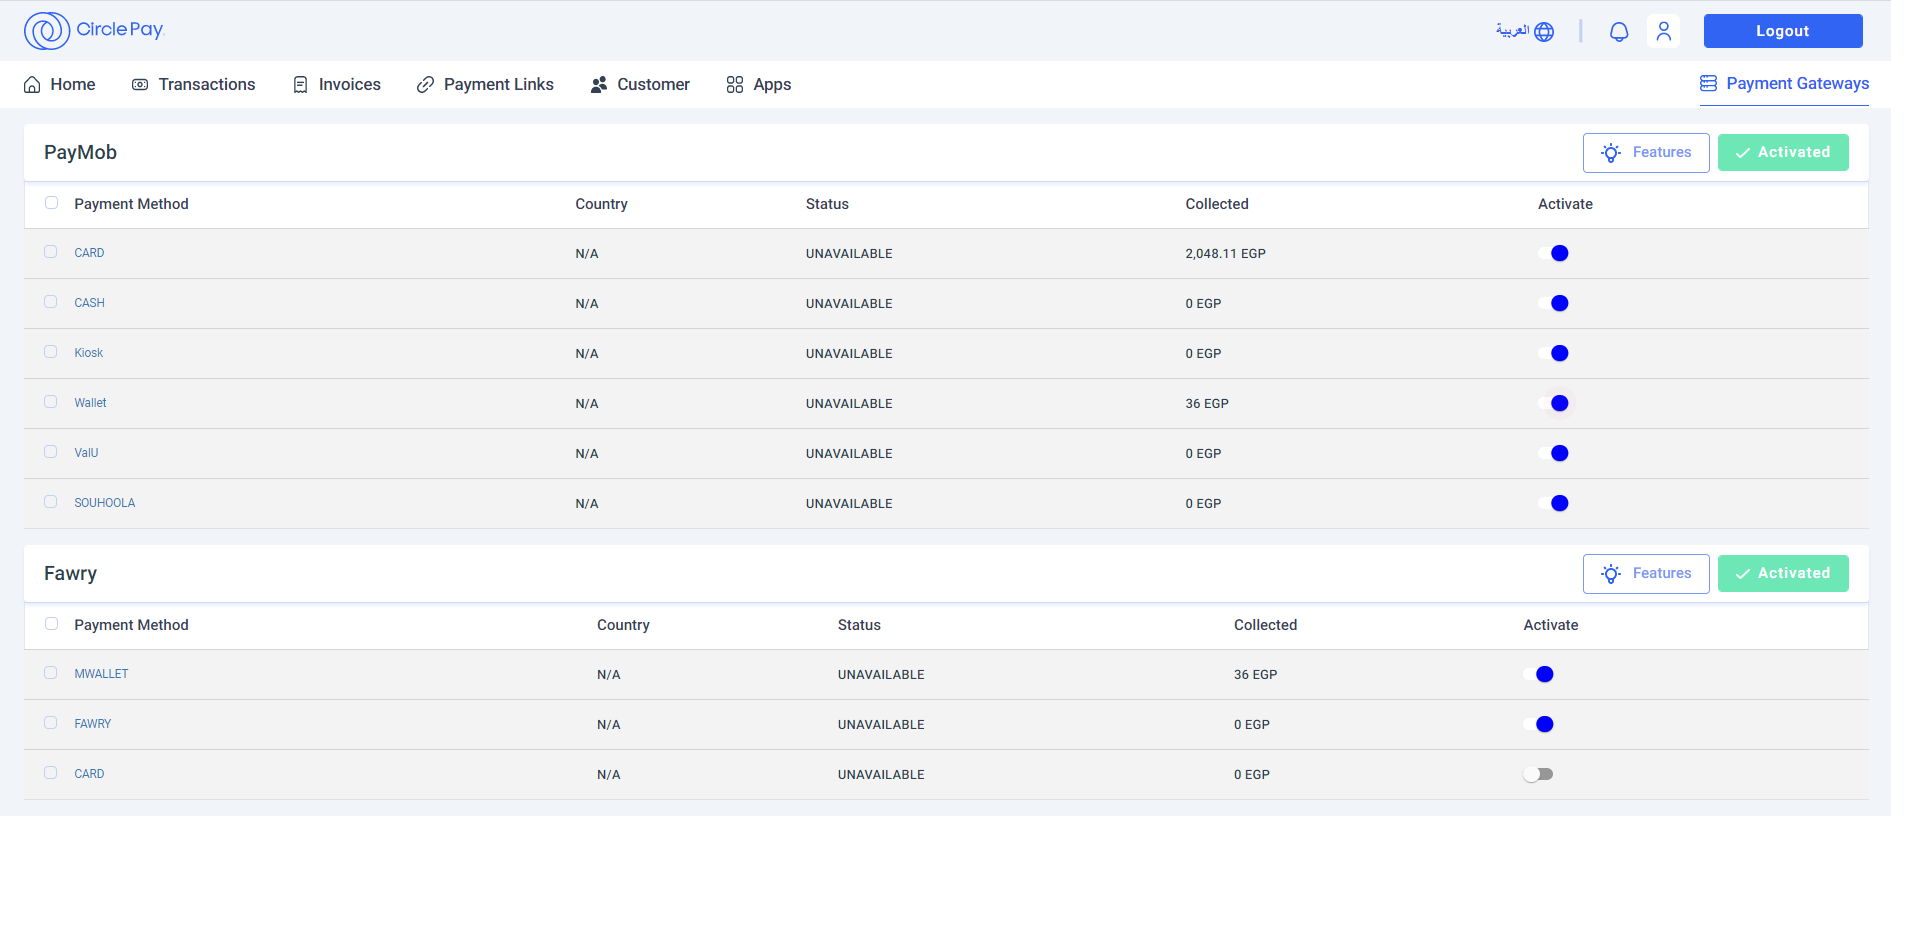Click the Circle Pay logo

click(x=94, y=30)
